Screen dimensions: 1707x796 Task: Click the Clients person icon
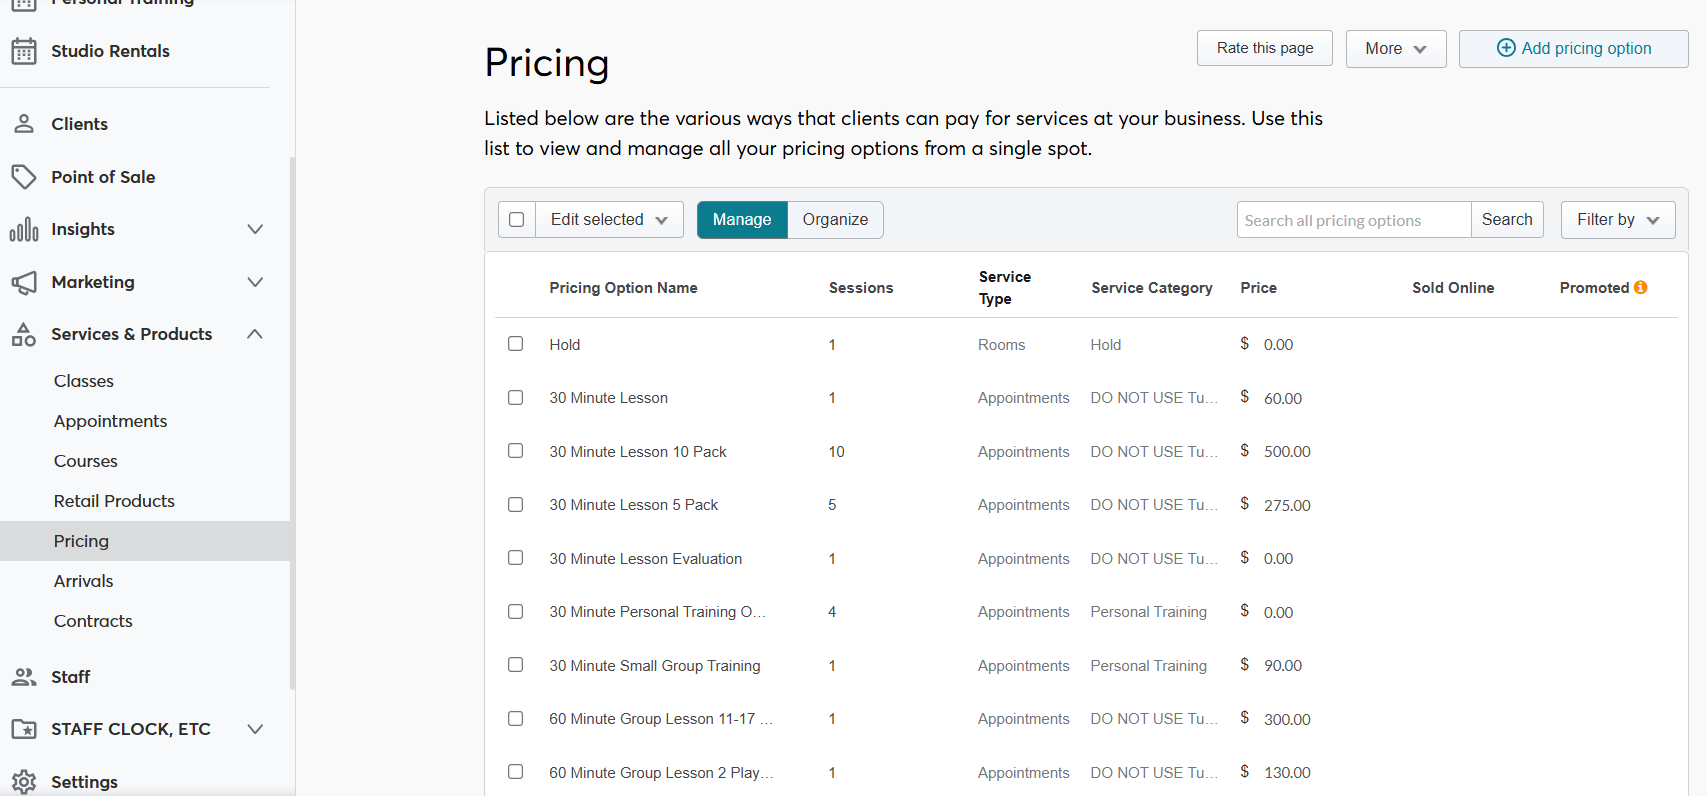point(24,124)
